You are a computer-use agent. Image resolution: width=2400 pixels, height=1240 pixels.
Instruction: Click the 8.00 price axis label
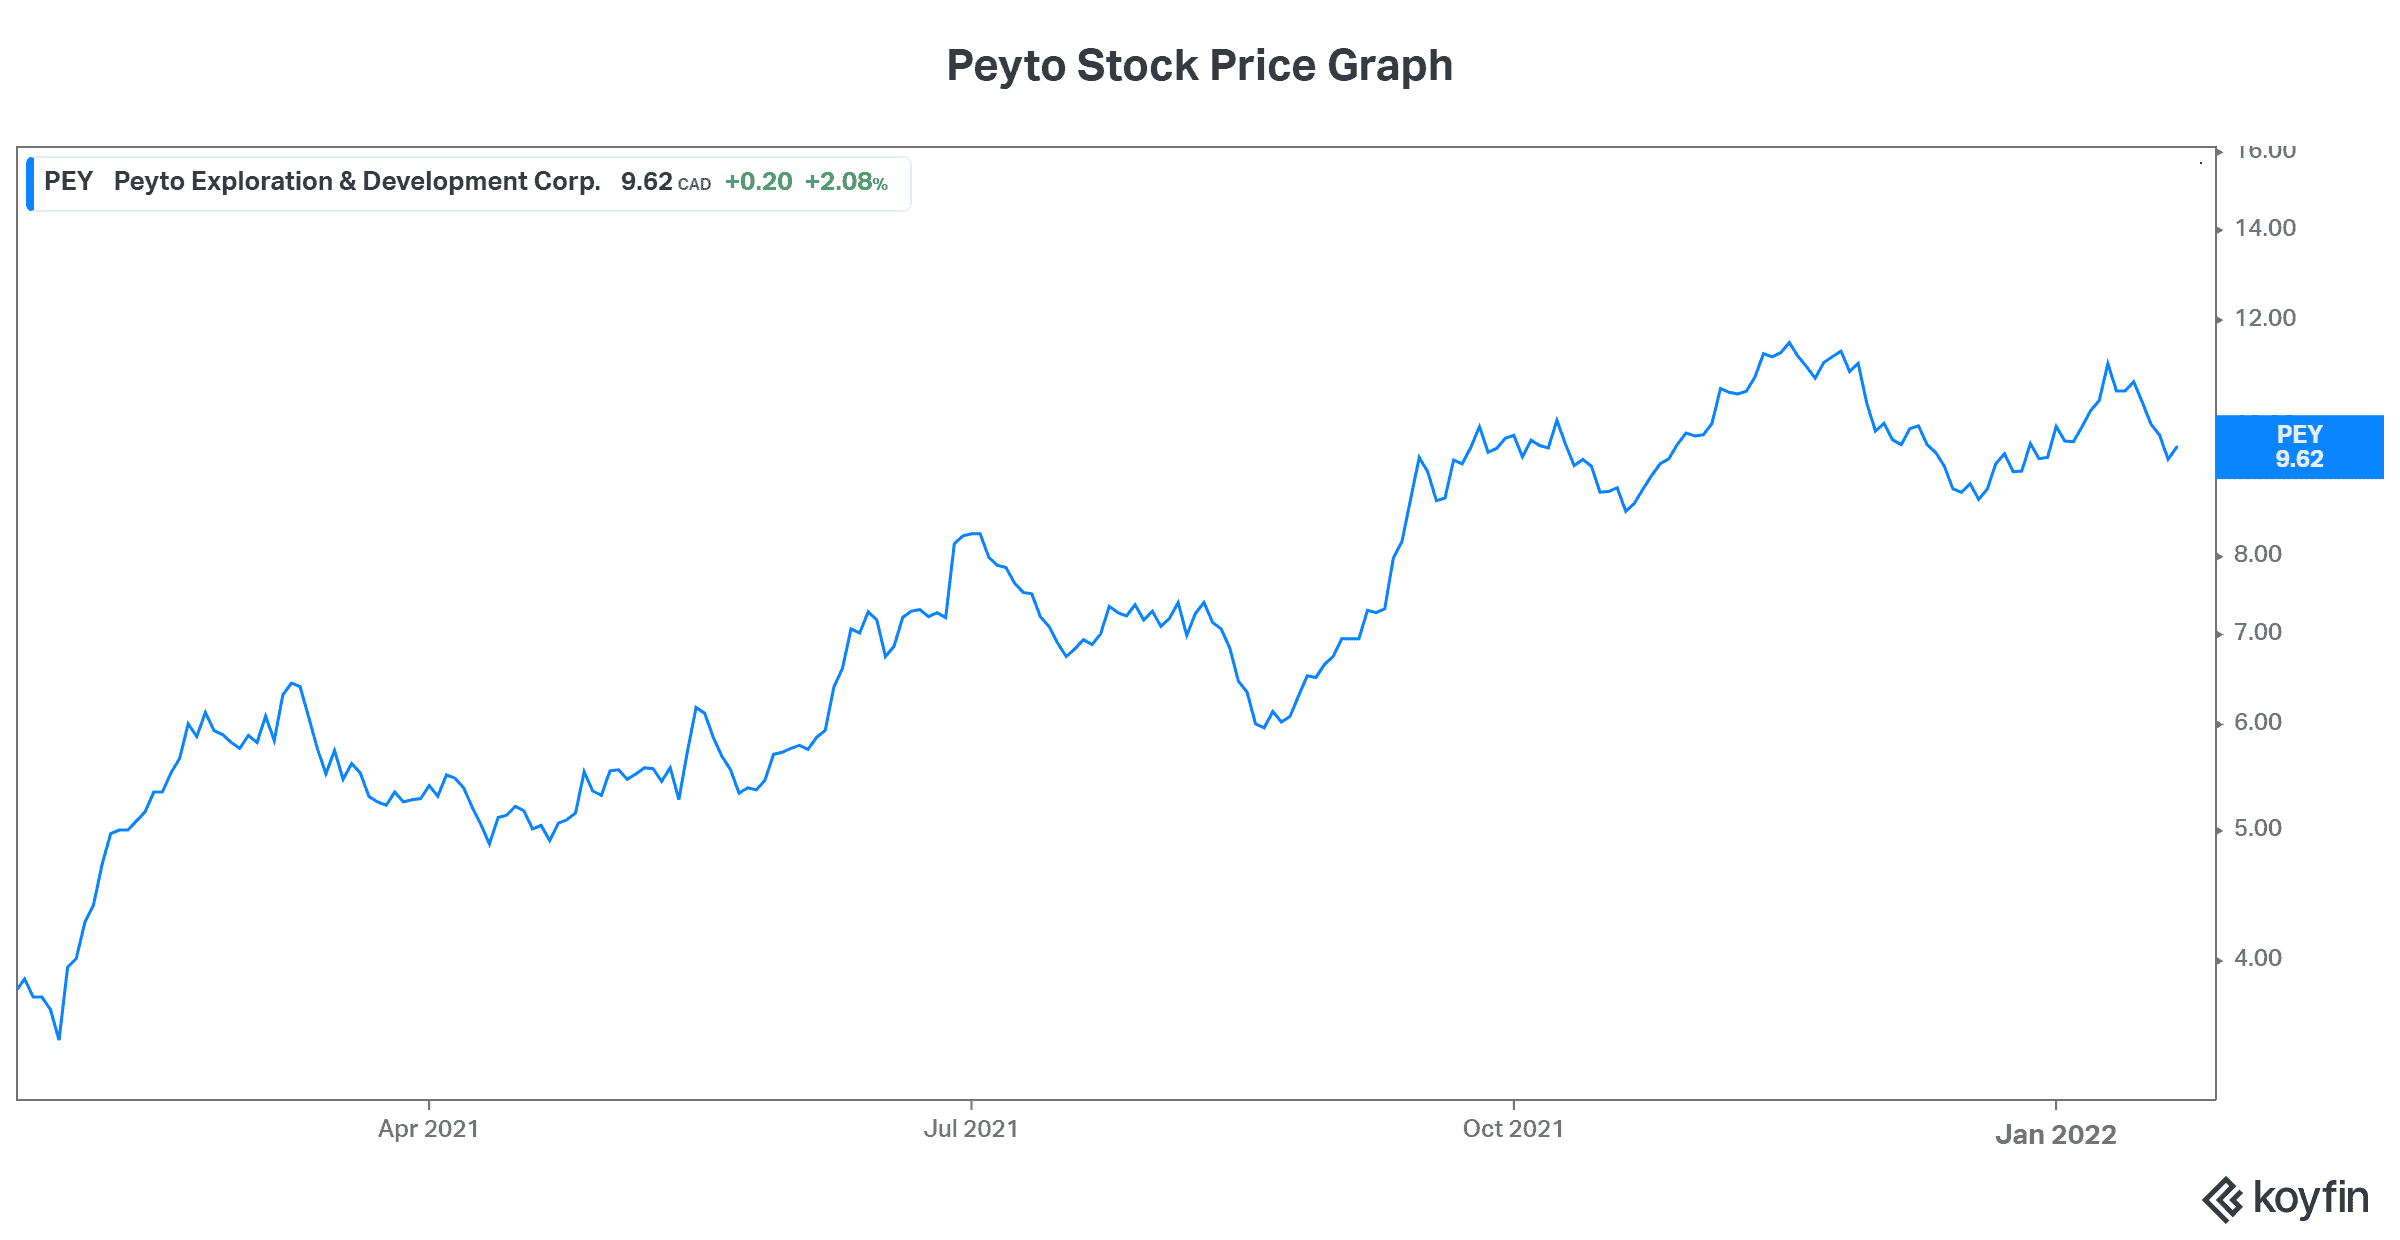2258,555
